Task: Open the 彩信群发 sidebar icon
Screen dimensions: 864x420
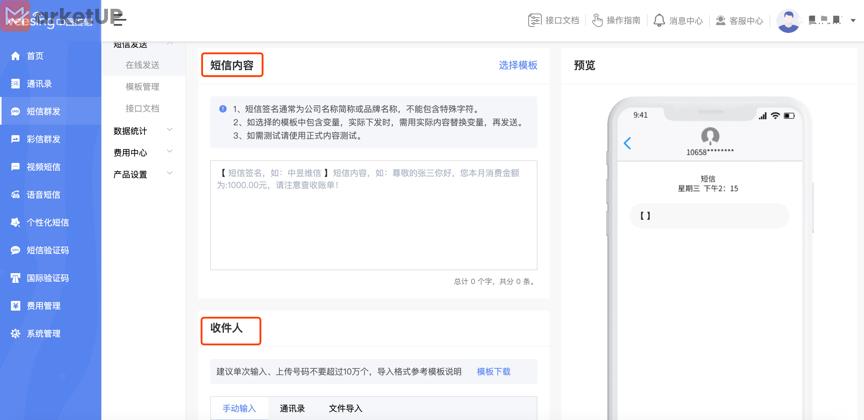Action: point(15,139)
